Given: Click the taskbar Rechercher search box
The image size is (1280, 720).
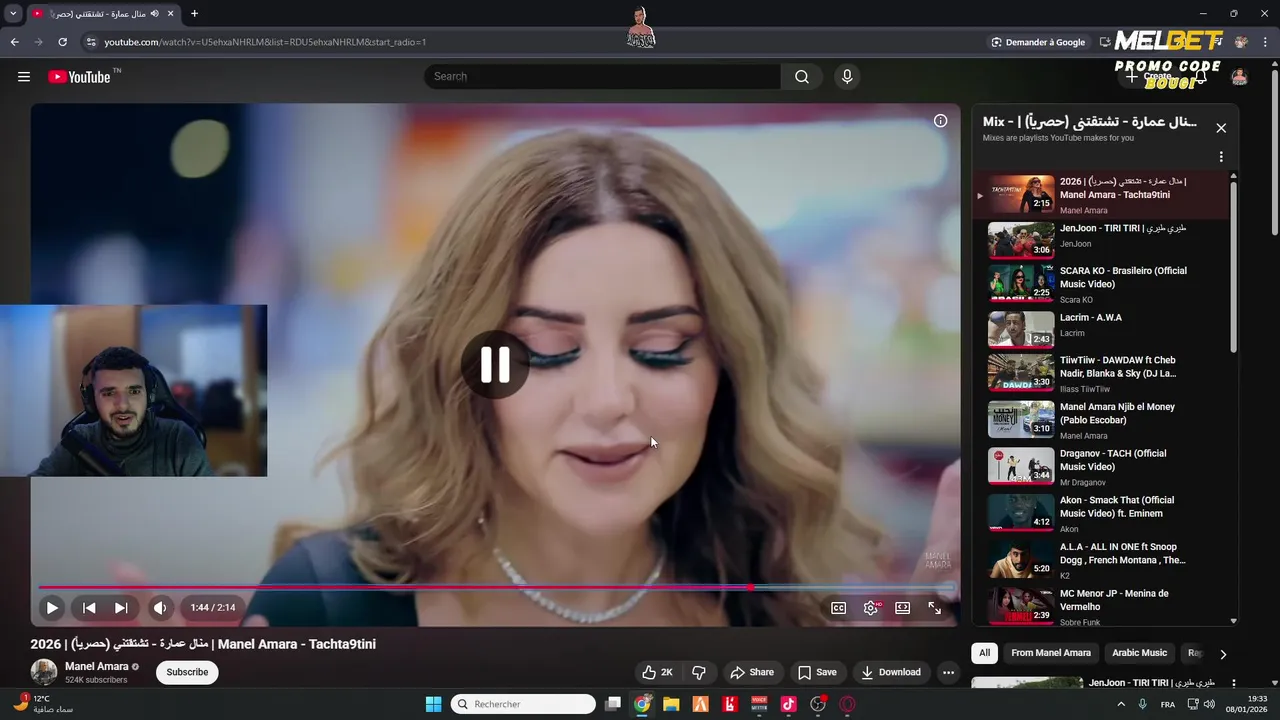Looking at the screenshot, I should [x=522, y=704].
